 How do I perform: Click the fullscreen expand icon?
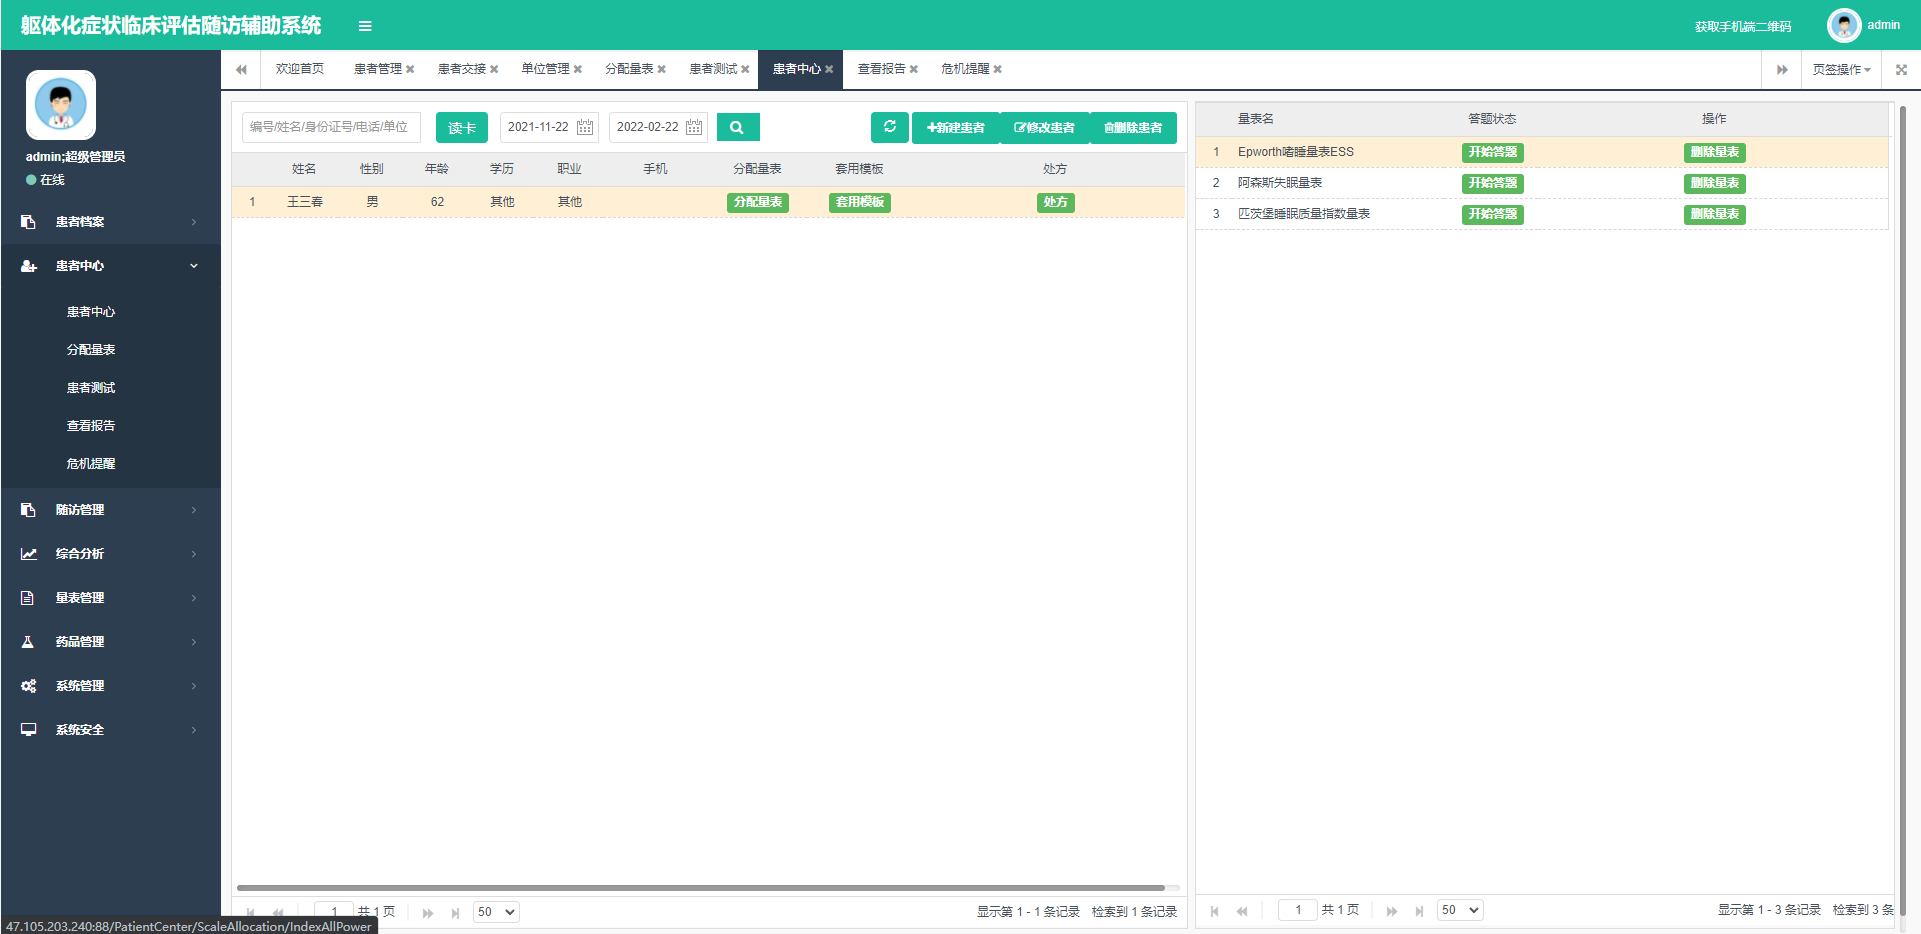pos(1901,69)
